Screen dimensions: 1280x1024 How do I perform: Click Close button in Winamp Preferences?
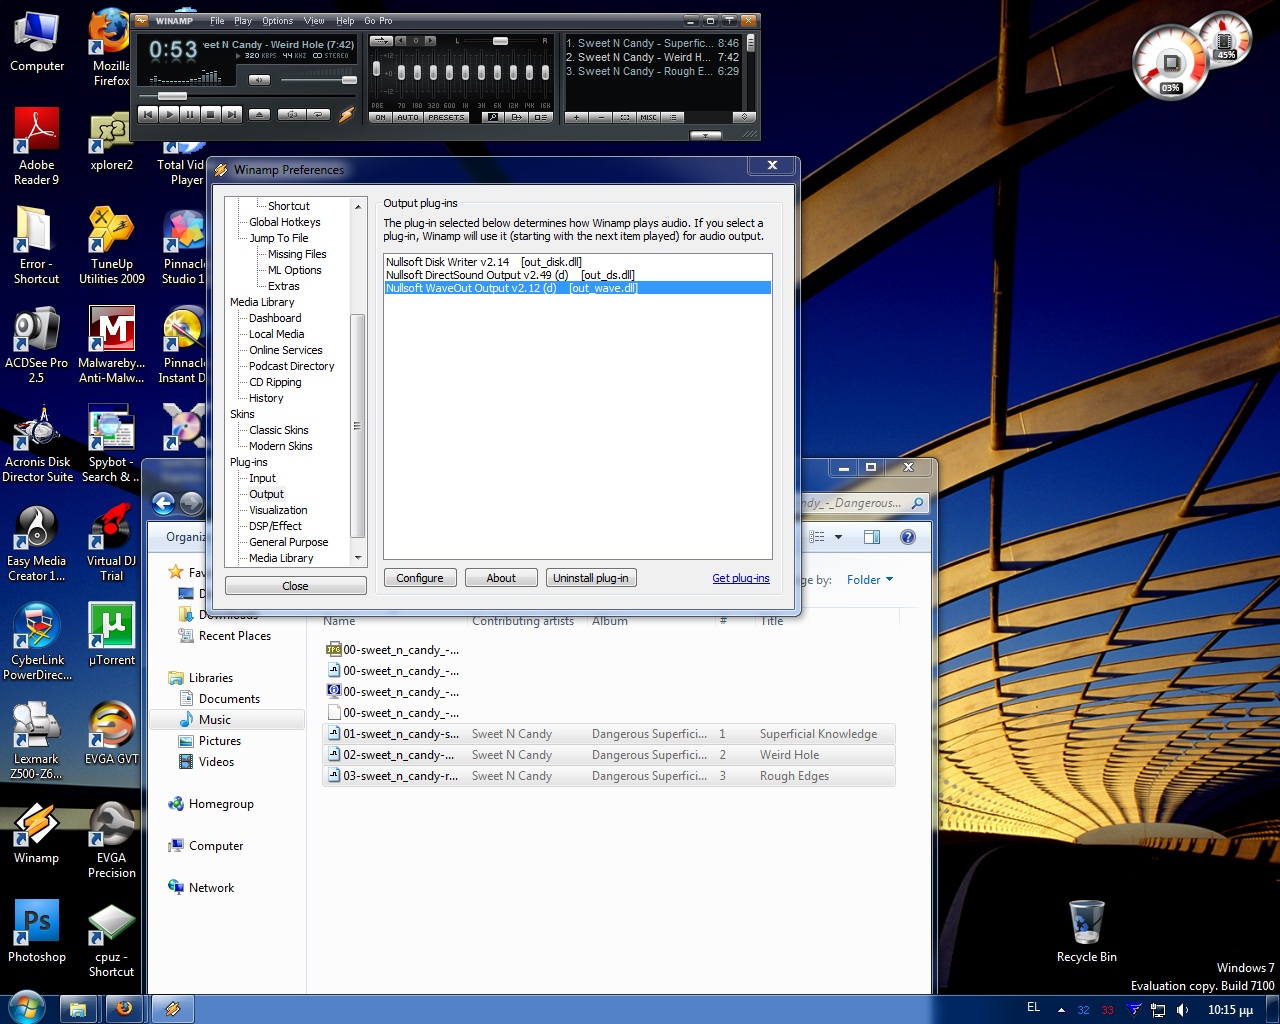pos(295,586)
